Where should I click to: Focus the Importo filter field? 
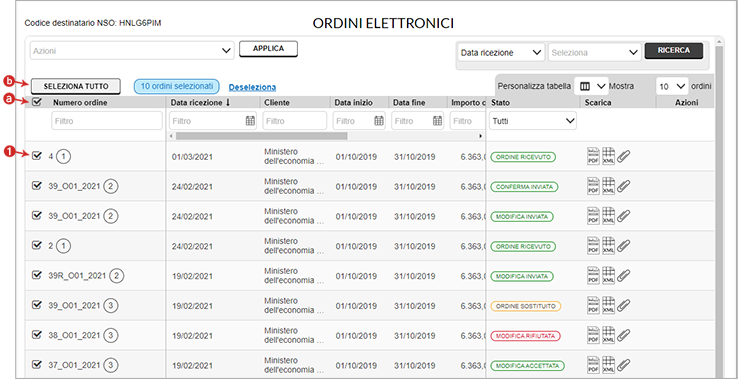467,121
